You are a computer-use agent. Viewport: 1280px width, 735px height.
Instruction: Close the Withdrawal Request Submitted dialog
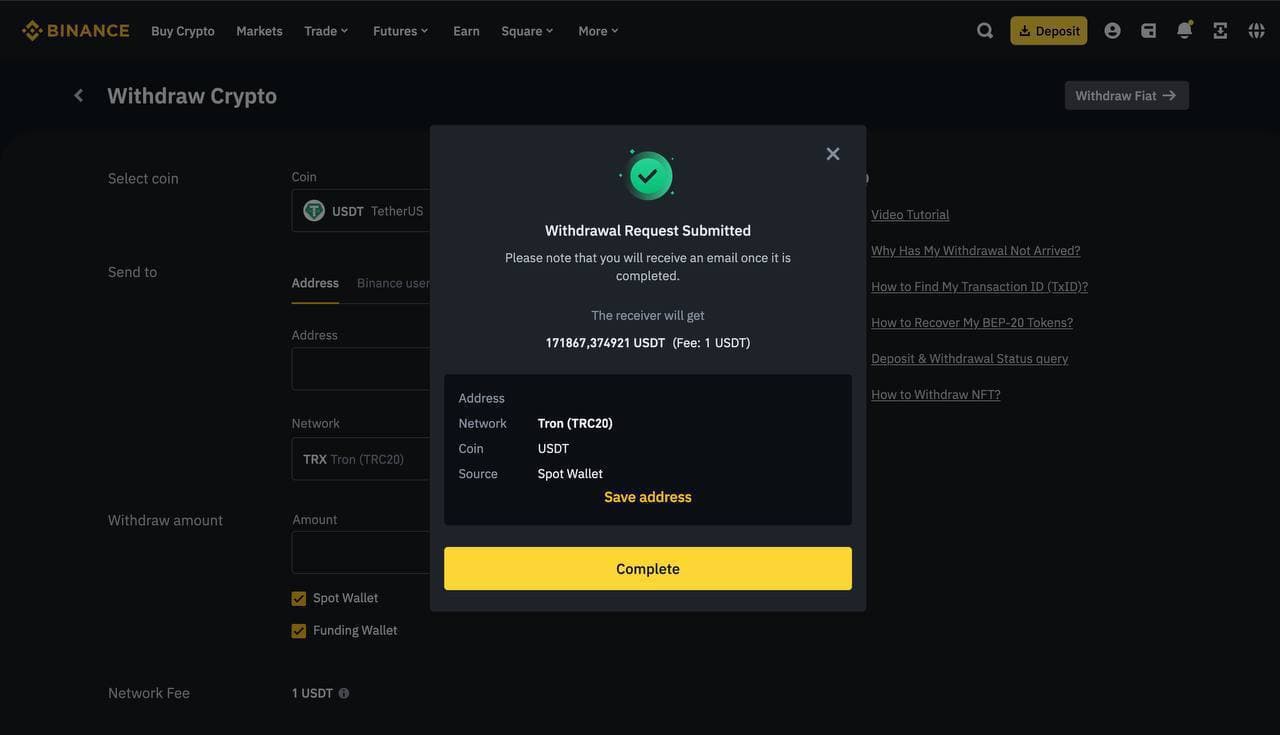[x=833, y=153]
